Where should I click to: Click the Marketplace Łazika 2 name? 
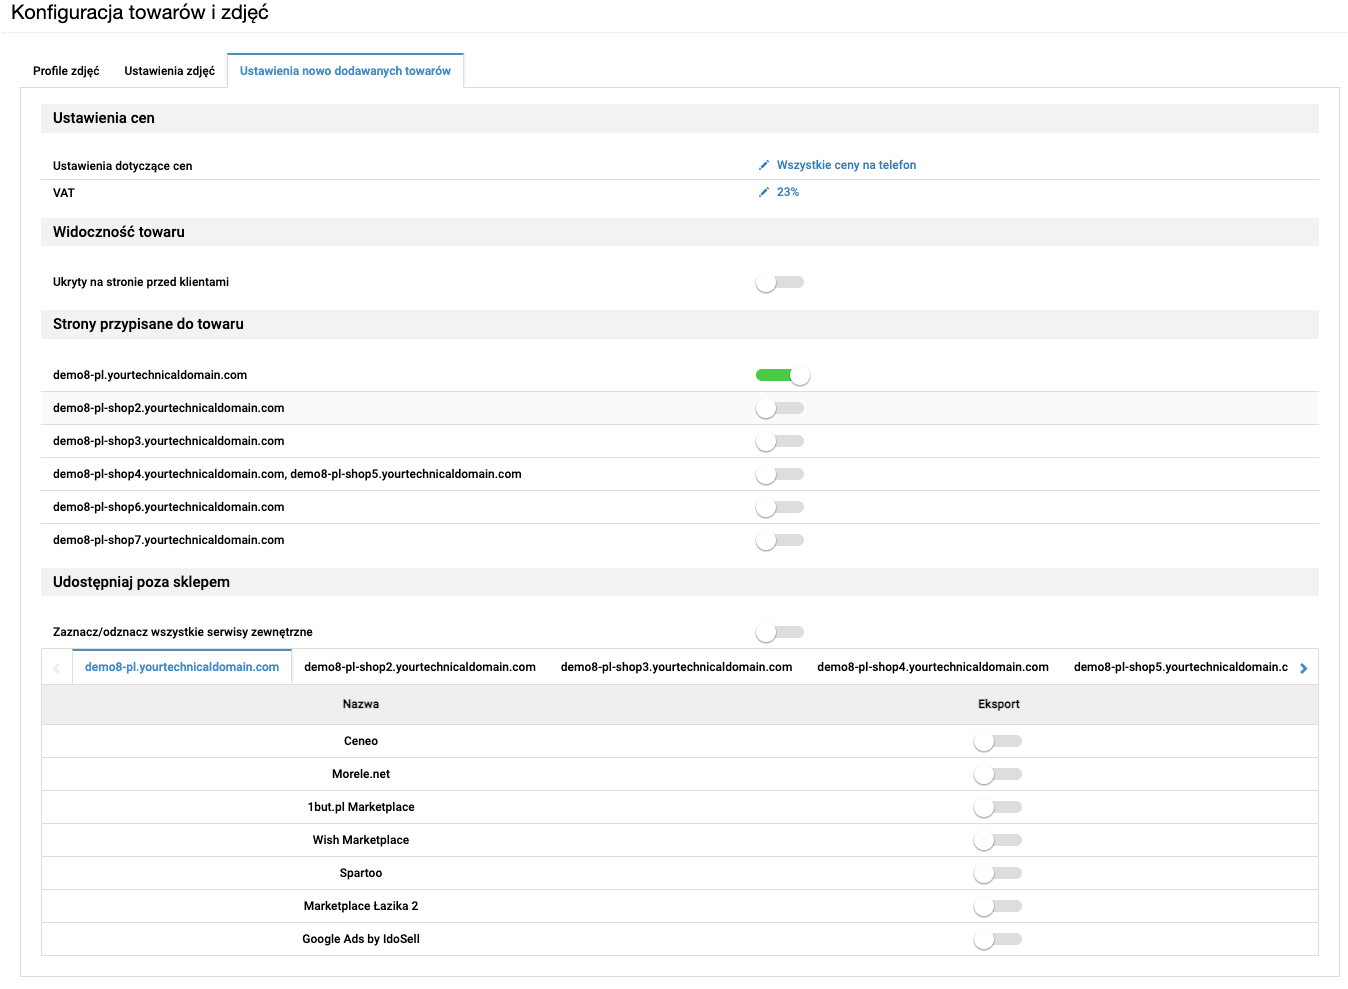click(361, 906)
